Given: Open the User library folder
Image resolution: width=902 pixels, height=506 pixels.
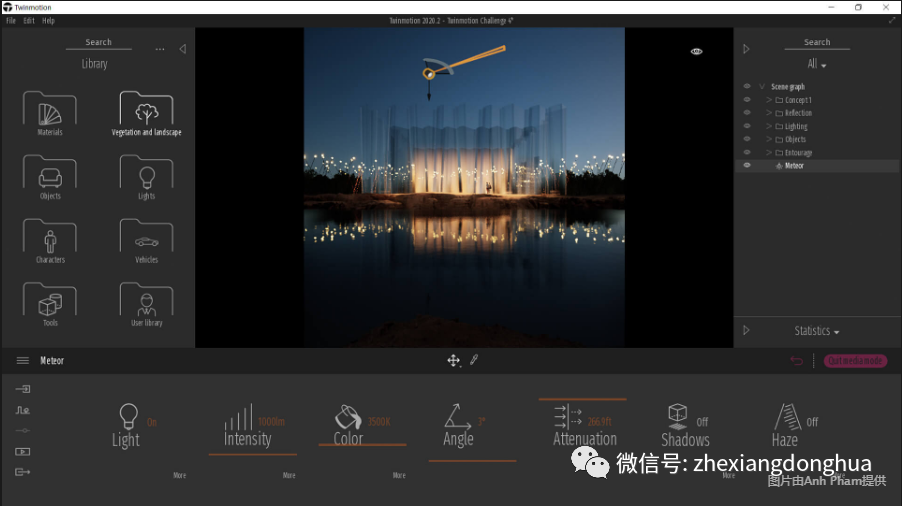Looking at the screenshot, I should (x=146, y=304).
